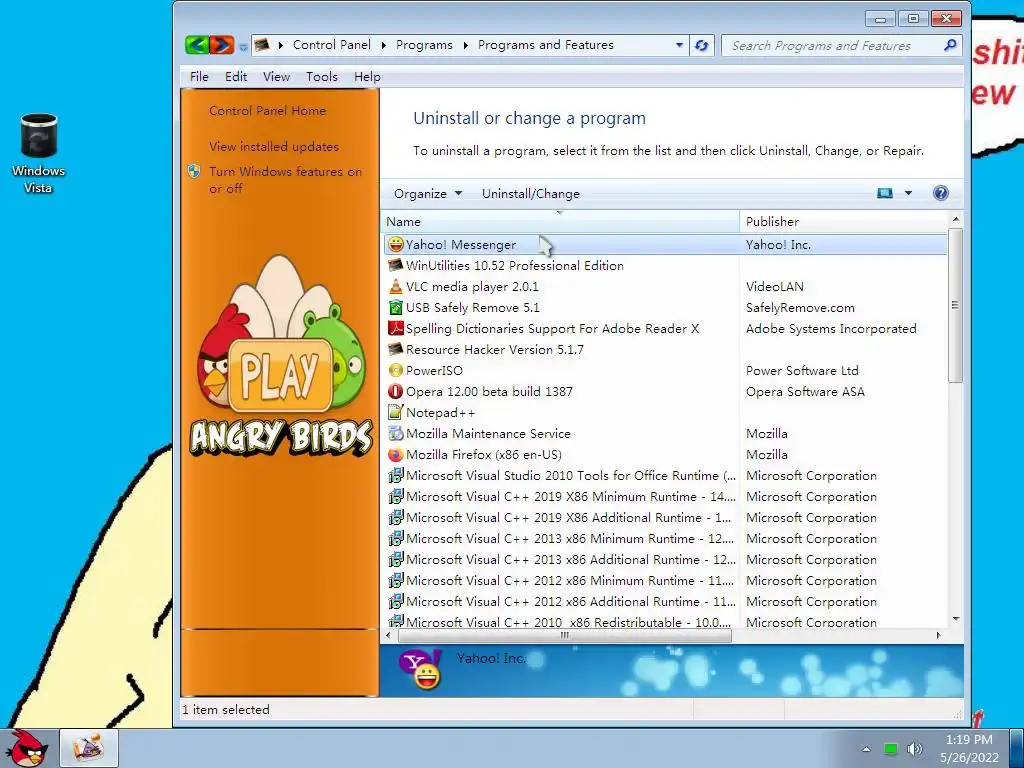1024x768 pixels.
Task: Open the Help menu
Action: 367,76
